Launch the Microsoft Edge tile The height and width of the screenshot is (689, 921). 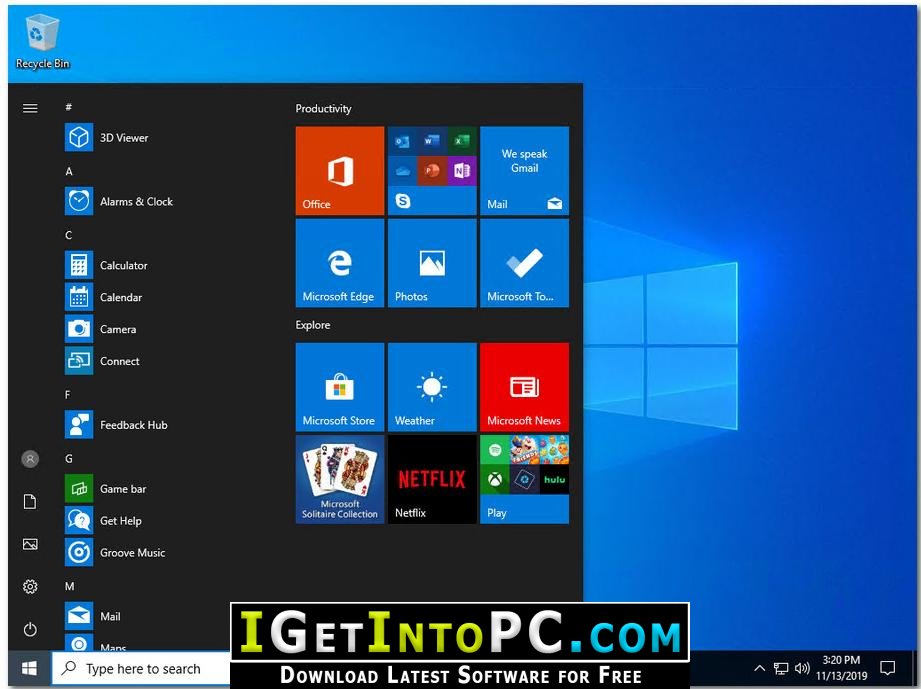[340, 263]
